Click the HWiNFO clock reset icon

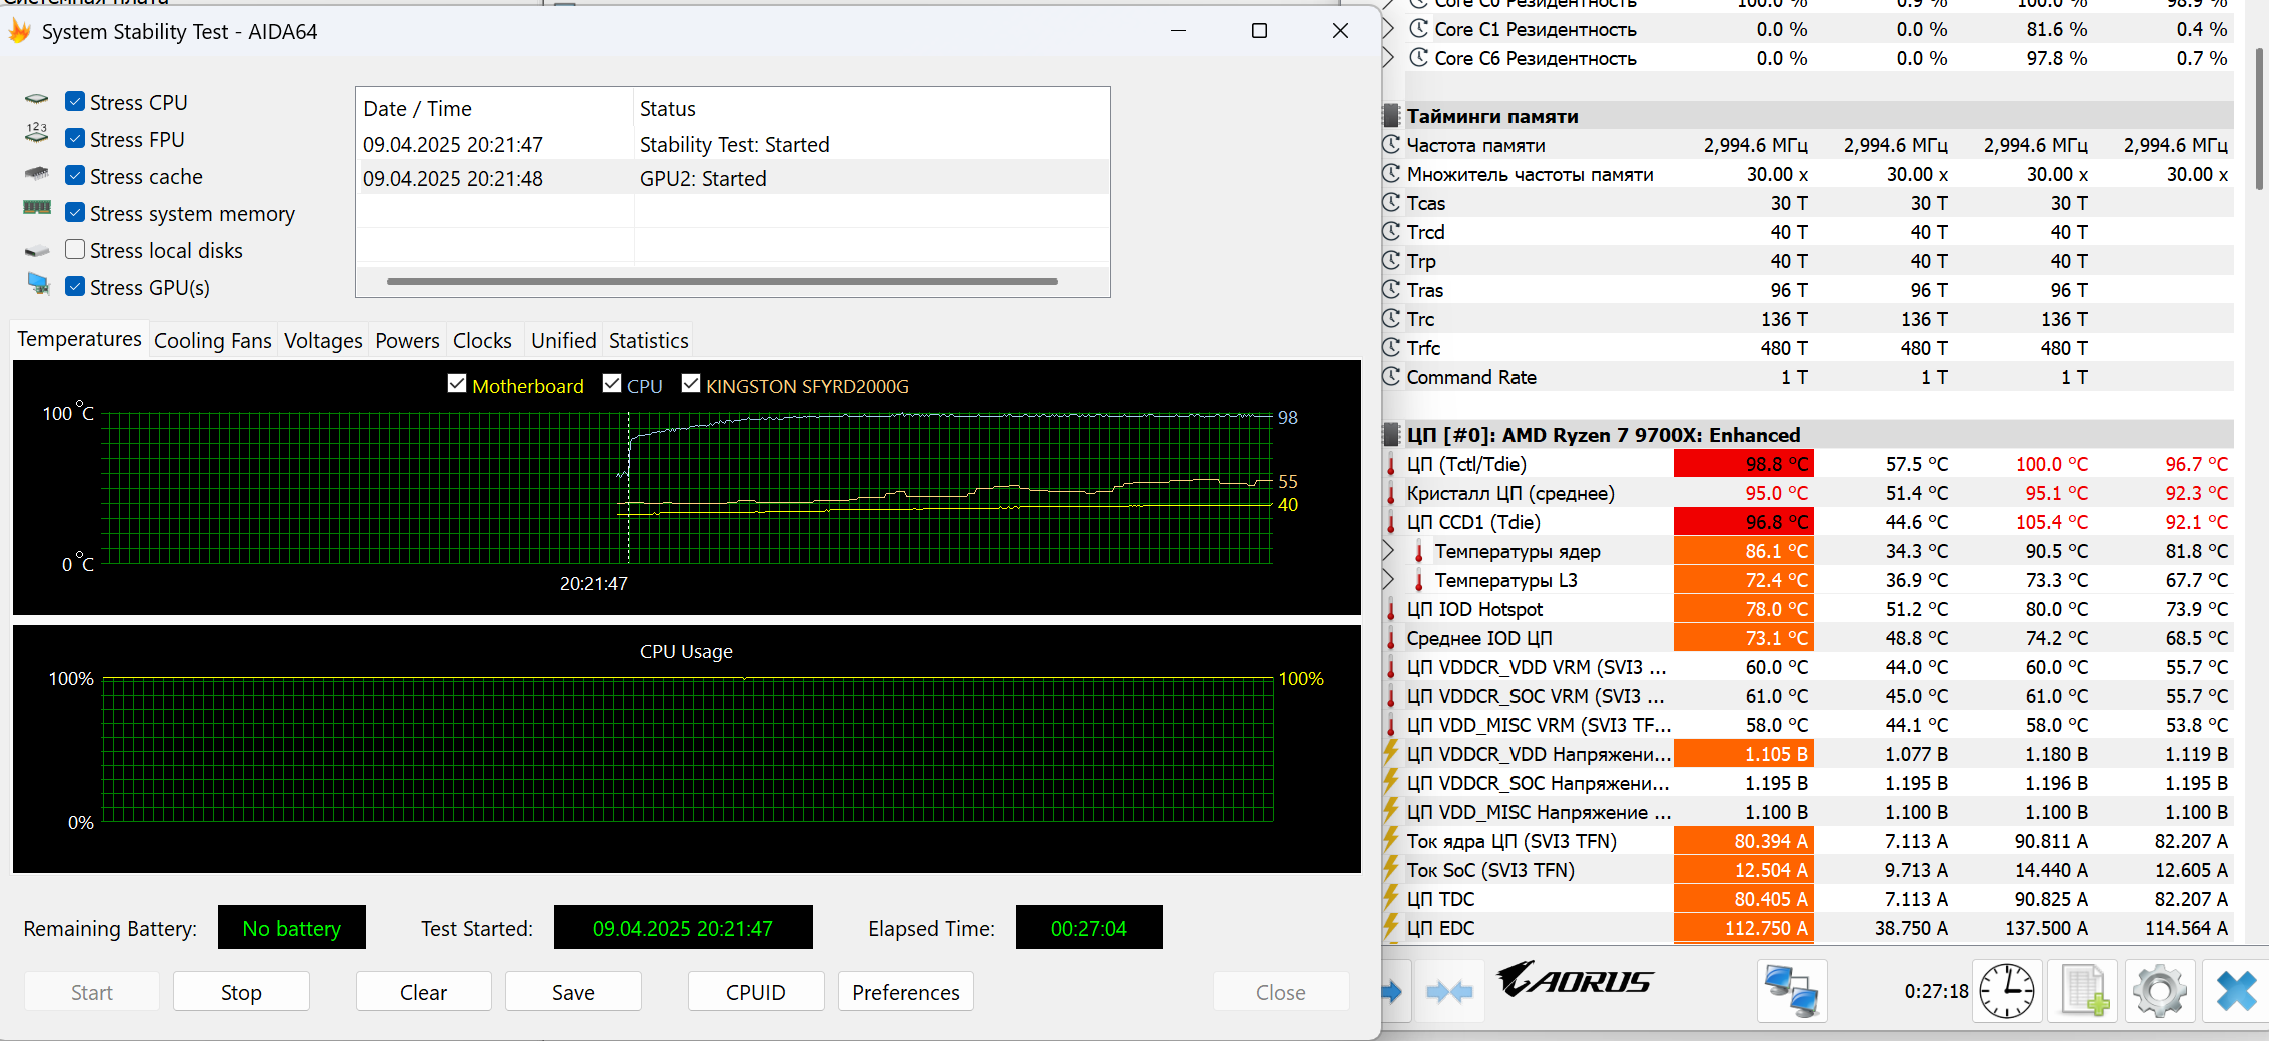pyautogui.click(x=2007, y=991)
